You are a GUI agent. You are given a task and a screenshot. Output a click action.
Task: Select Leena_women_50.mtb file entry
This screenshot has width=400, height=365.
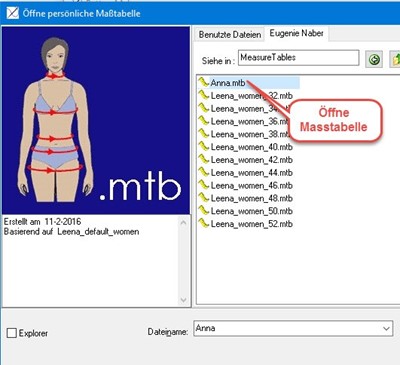click(246, 211)
